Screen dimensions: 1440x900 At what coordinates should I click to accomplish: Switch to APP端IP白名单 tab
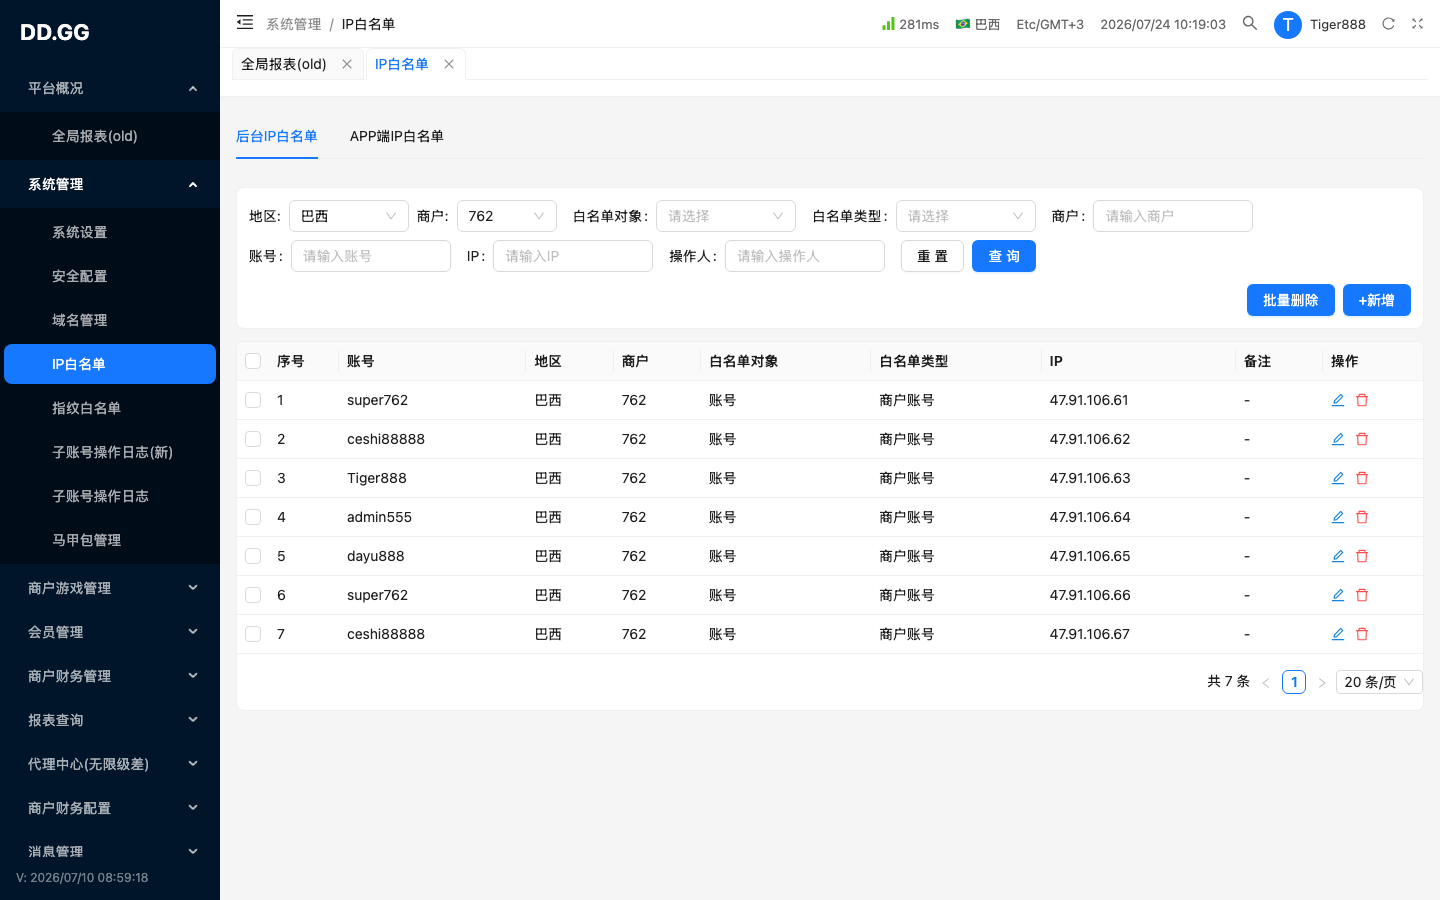coord(397,136)
